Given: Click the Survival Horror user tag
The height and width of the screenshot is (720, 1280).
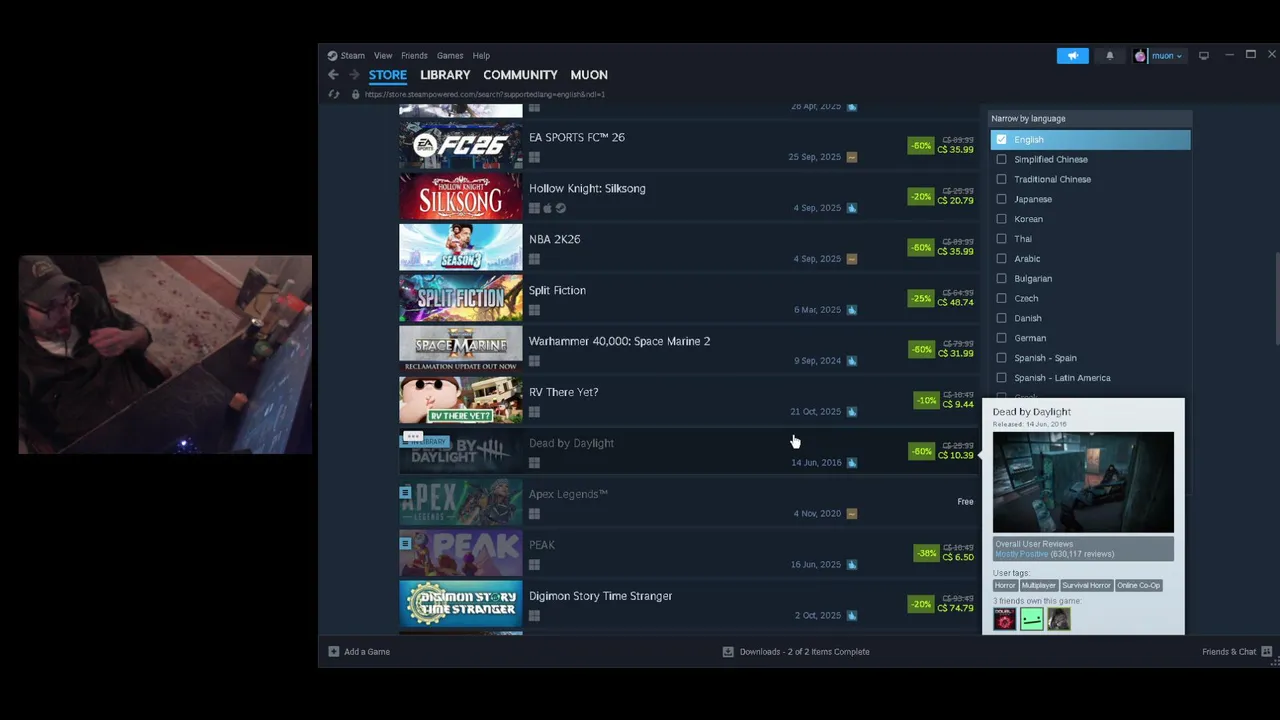Looking at the screenshot, I should point(1086,586).
